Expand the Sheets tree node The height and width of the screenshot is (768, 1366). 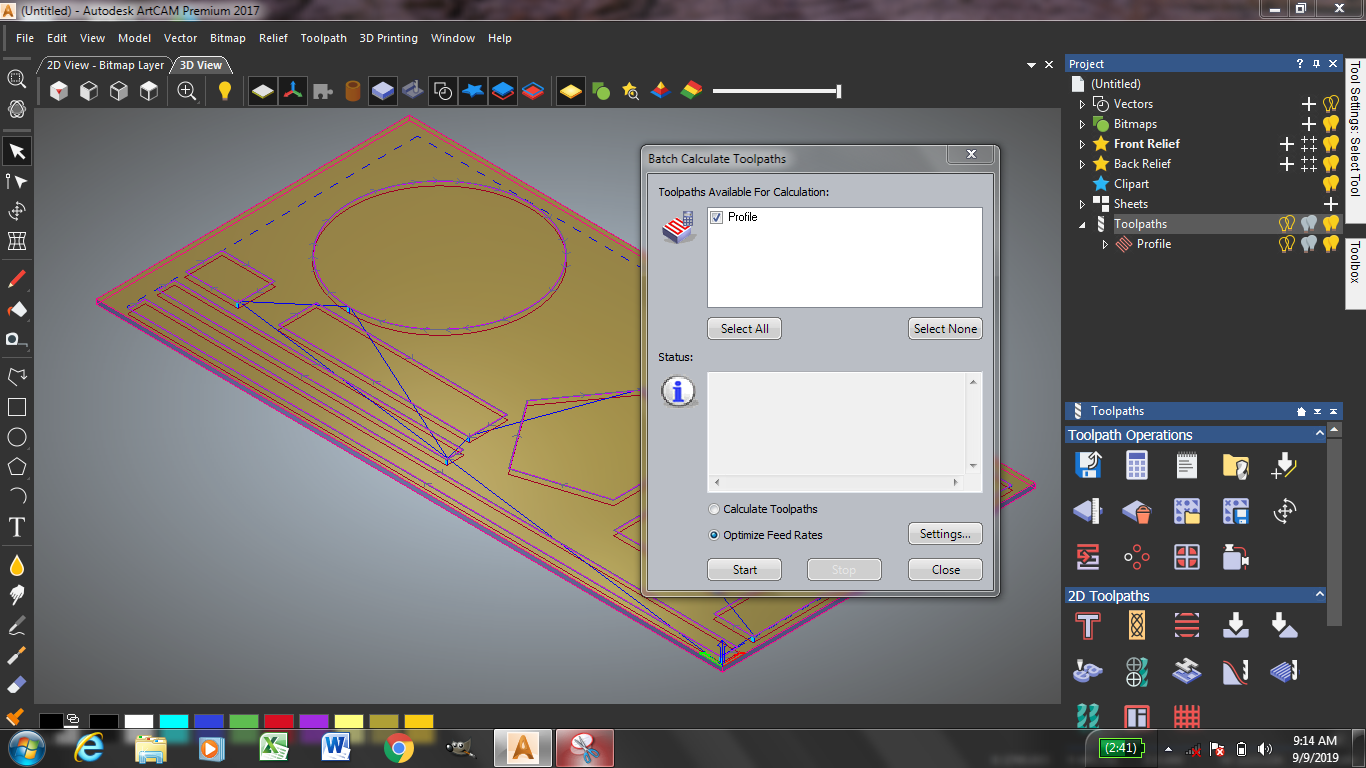[1082, 204]
